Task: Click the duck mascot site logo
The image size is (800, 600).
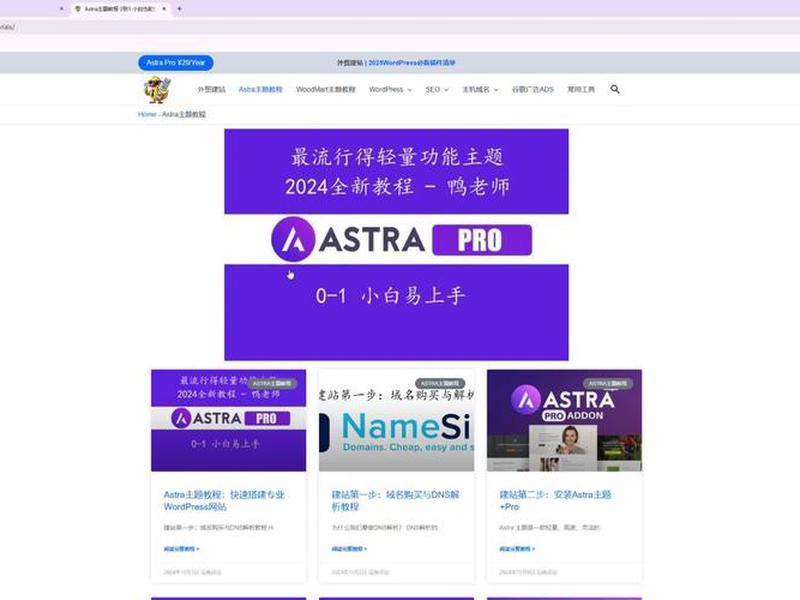Action: [x=157, y=90]
